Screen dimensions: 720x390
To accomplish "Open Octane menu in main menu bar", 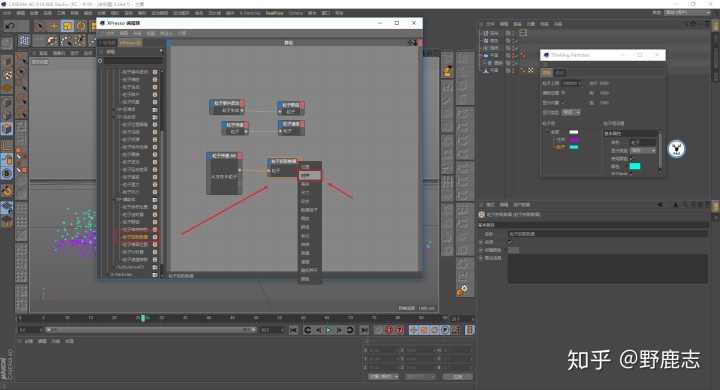I will [296, 13].
